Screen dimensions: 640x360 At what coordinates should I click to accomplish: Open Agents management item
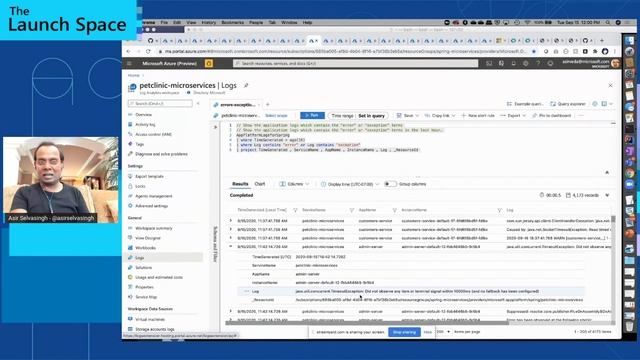[153, 196]
